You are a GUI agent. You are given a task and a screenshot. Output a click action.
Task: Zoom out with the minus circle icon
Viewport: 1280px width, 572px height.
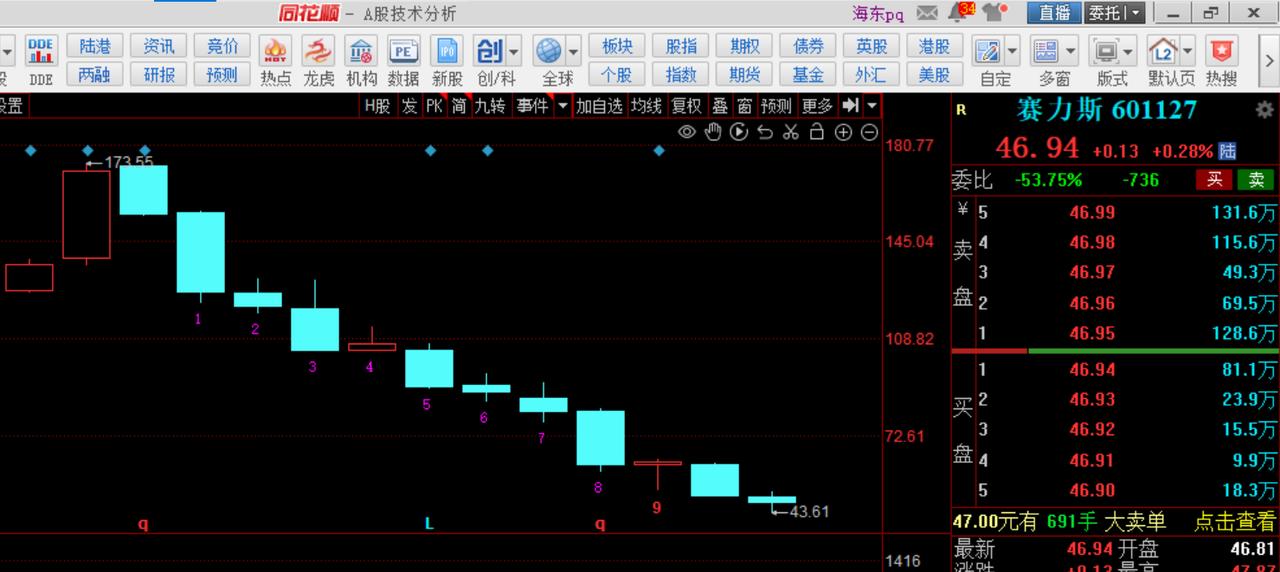[869, 132]
